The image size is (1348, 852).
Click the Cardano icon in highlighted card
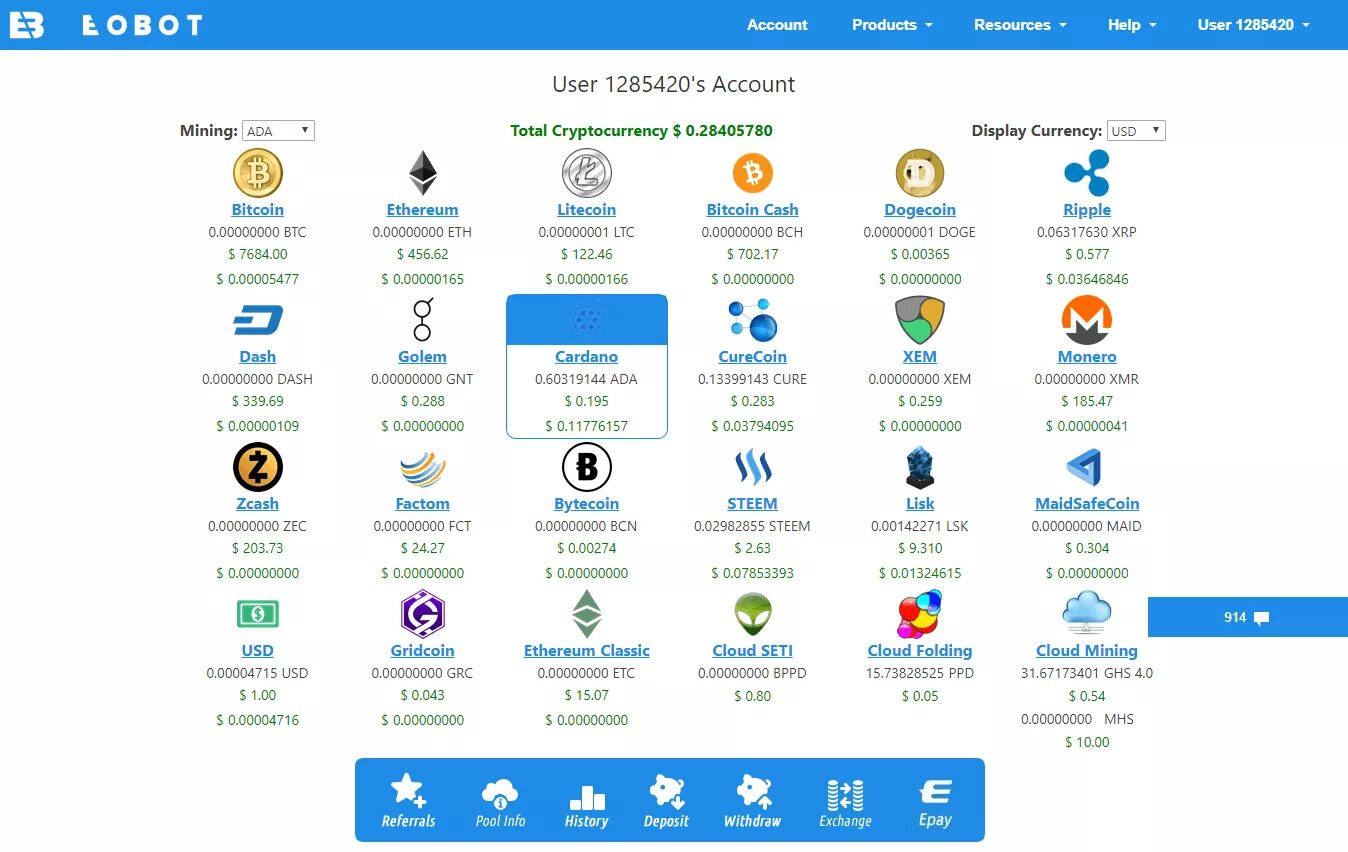click(x=587, y=320)
